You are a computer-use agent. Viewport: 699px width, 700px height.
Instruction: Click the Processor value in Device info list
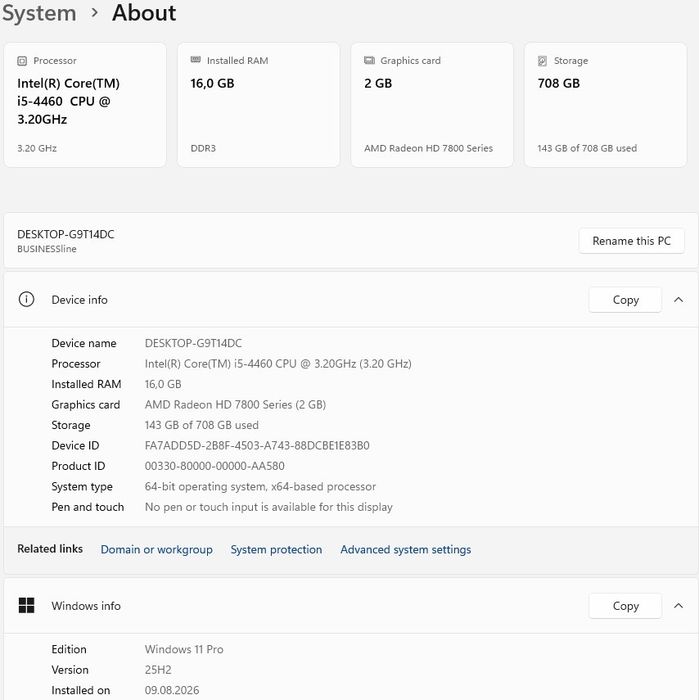278,364
